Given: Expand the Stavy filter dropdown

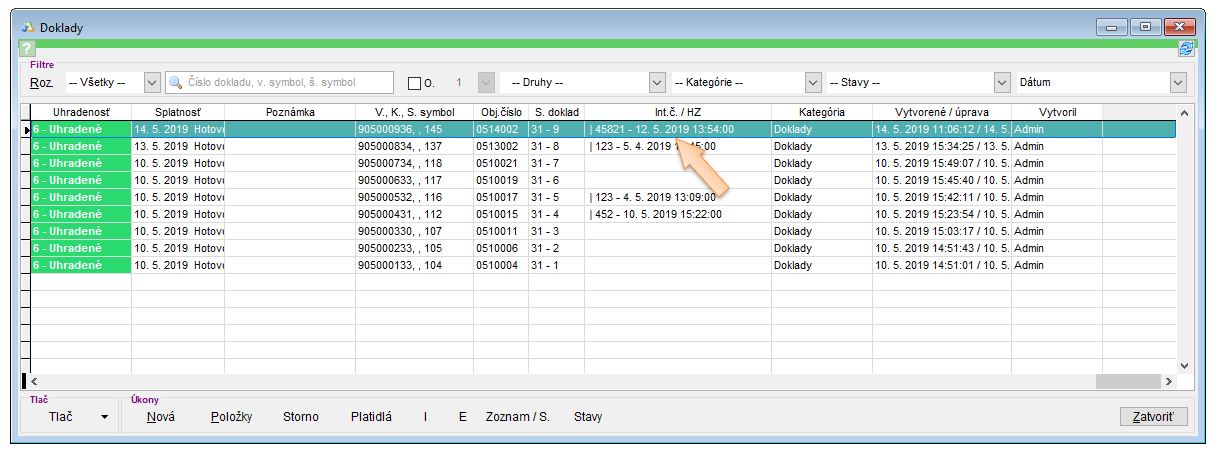Looking at the screenshot, I should [1002, 83].
